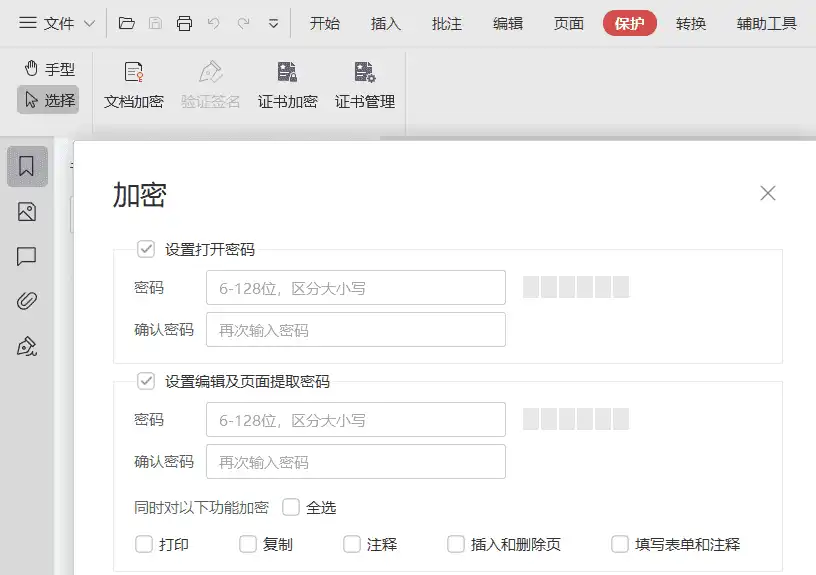Open the comments sidebar panel
Viewport: 816px width, 575px height.
coord(27,257)
